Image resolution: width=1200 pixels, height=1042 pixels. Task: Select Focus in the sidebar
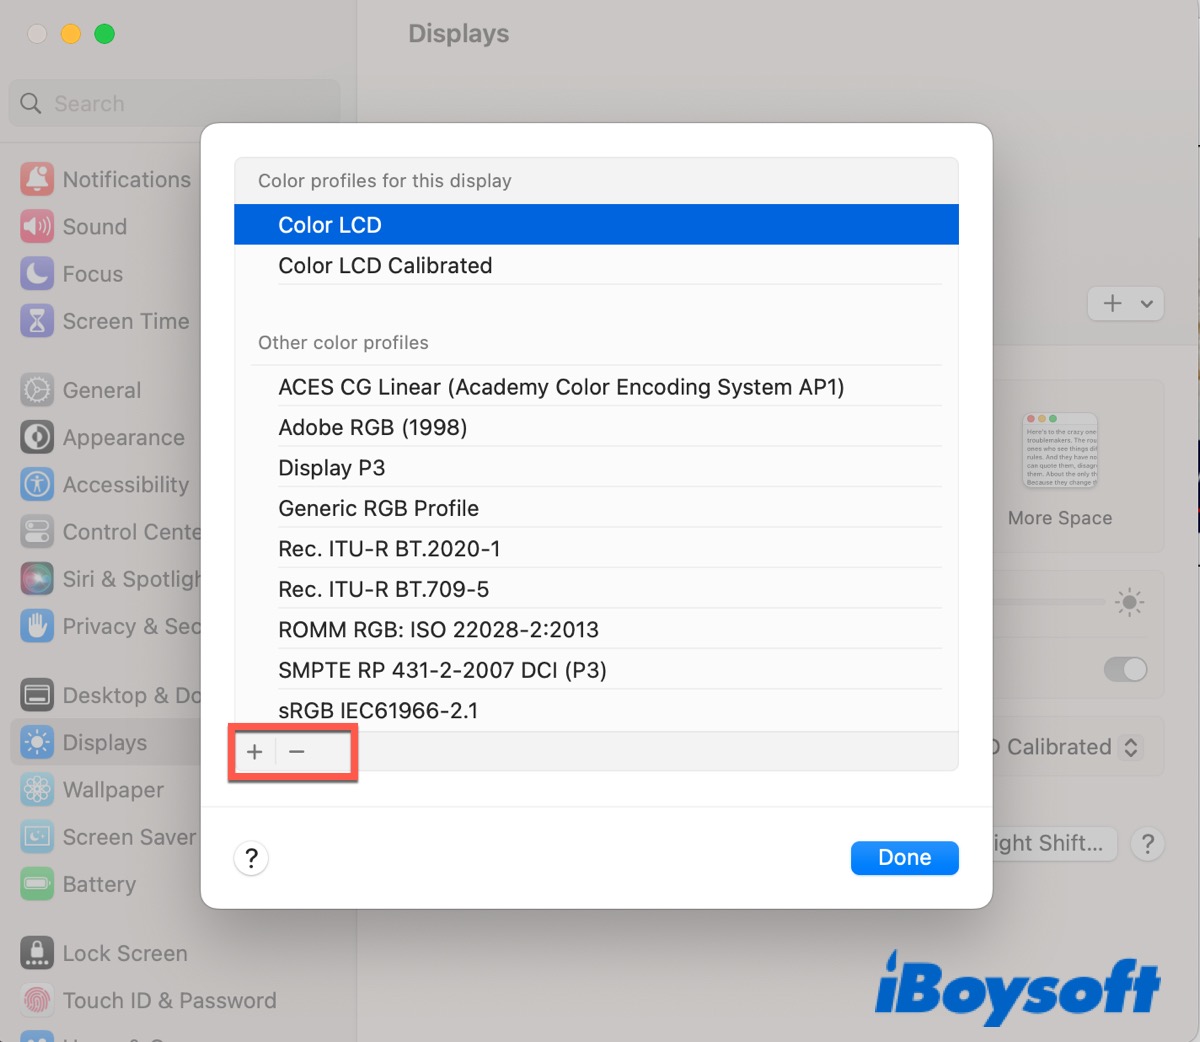[92, 274]
